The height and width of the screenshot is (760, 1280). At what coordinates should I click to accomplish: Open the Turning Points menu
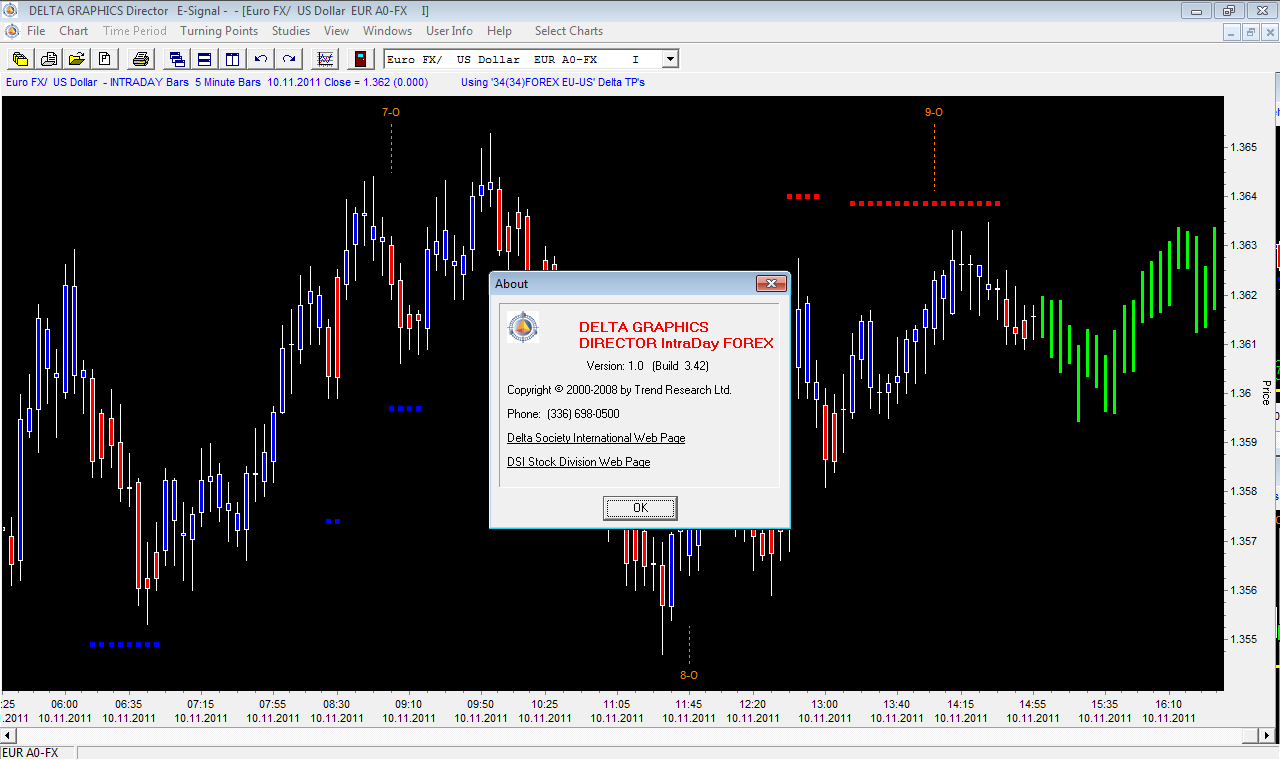[x=219, y=31]
